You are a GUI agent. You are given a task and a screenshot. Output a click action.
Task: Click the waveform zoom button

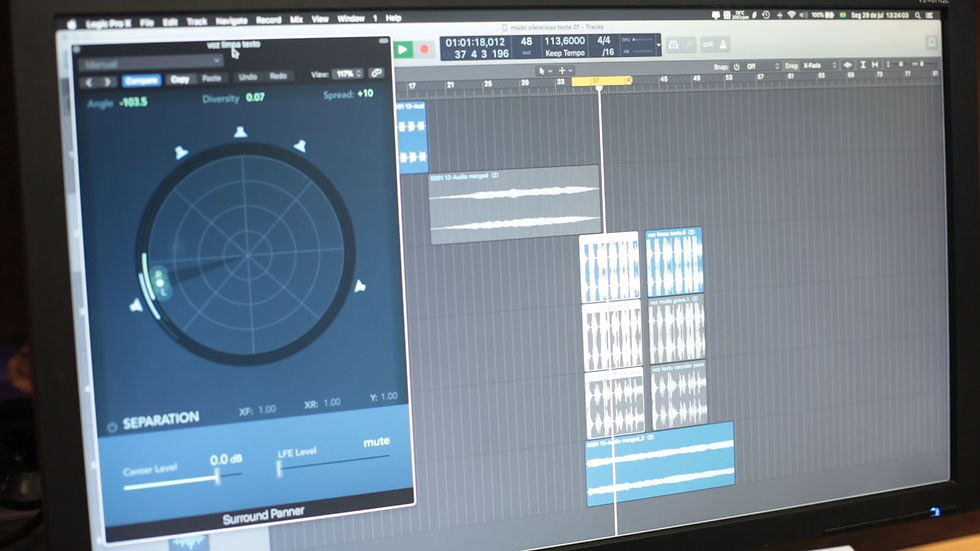848,65
